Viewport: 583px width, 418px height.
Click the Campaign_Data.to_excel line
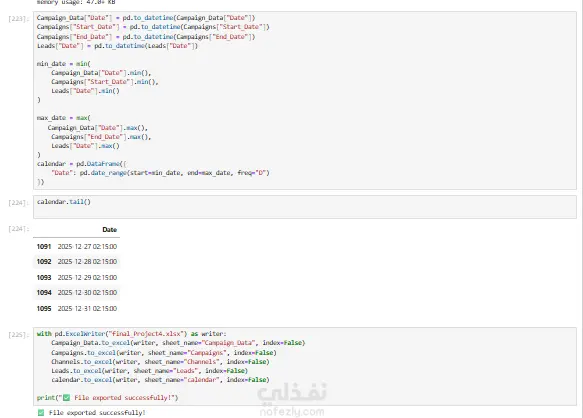coord(178,343)
